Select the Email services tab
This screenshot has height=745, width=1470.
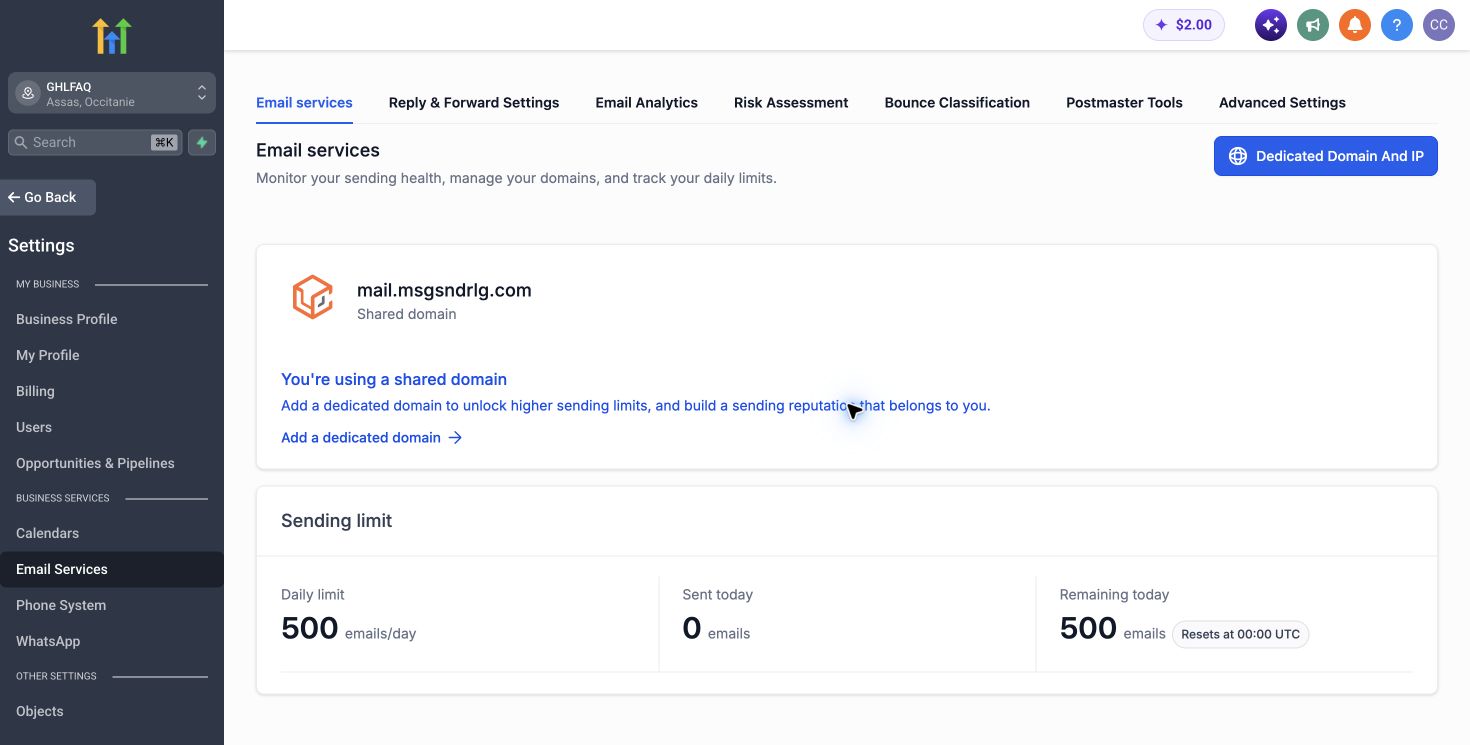point(304,102)
